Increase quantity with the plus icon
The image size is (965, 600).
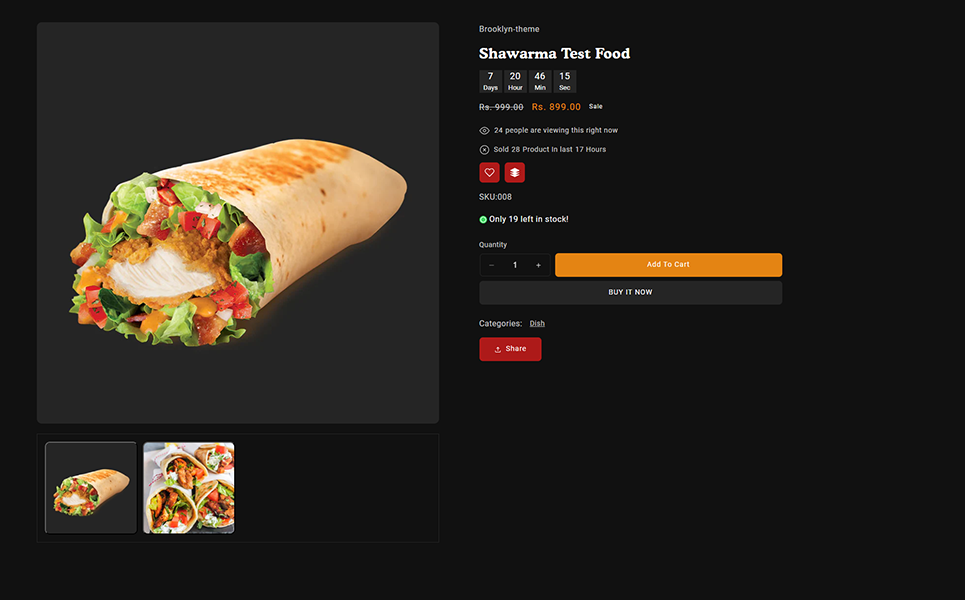coord(538,265)
